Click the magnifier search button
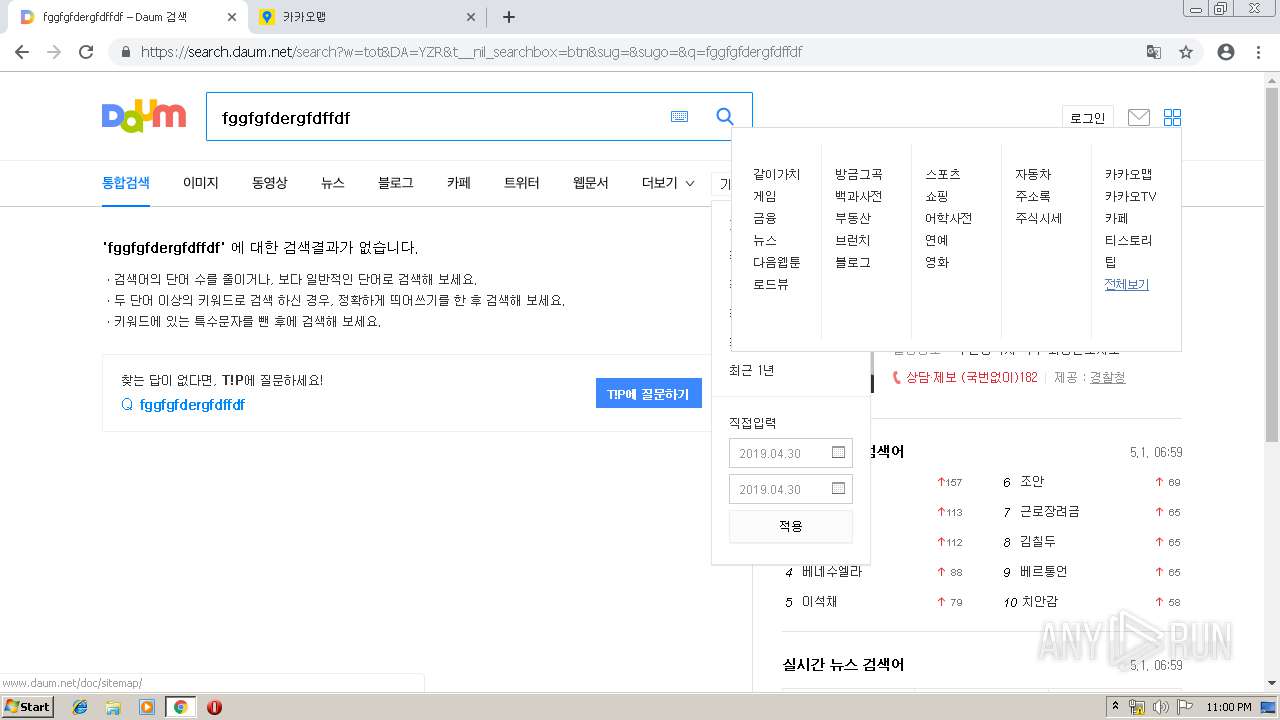Viewport: 1280px width, 720px height. tap(725, 117)
